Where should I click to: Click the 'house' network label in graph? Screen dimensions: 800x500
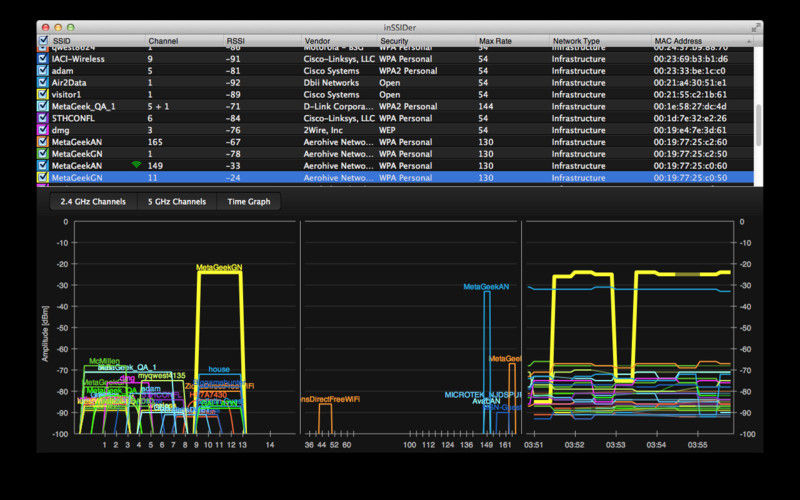coord(219,369)
